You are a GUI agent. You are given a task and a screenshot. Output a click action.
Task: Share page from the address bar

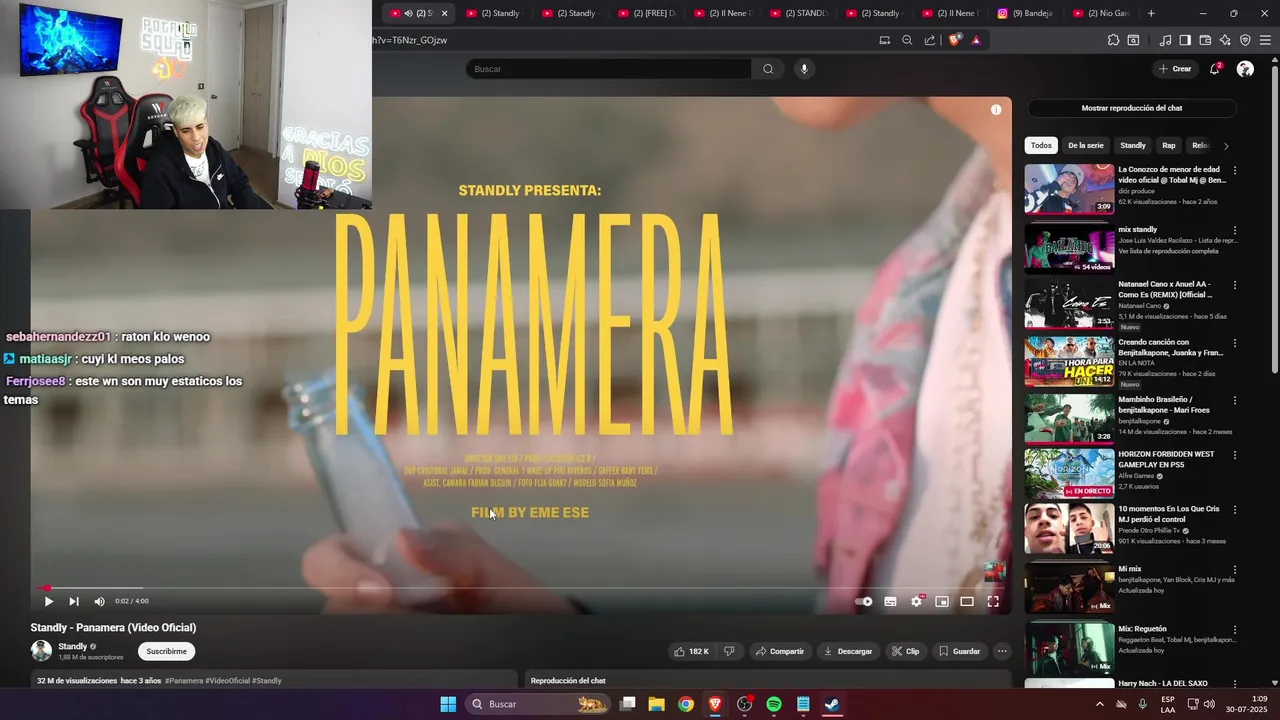(930, 40)
